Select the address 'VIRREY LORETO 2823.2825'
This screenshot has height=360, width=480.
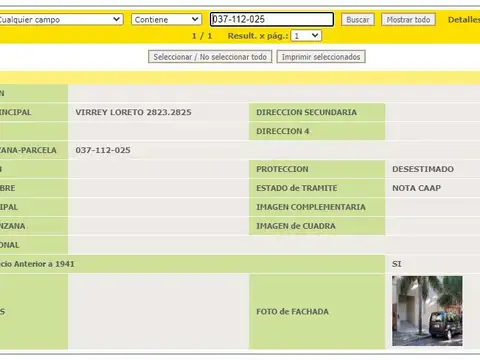pyautogui.click(x=133, y=112)
